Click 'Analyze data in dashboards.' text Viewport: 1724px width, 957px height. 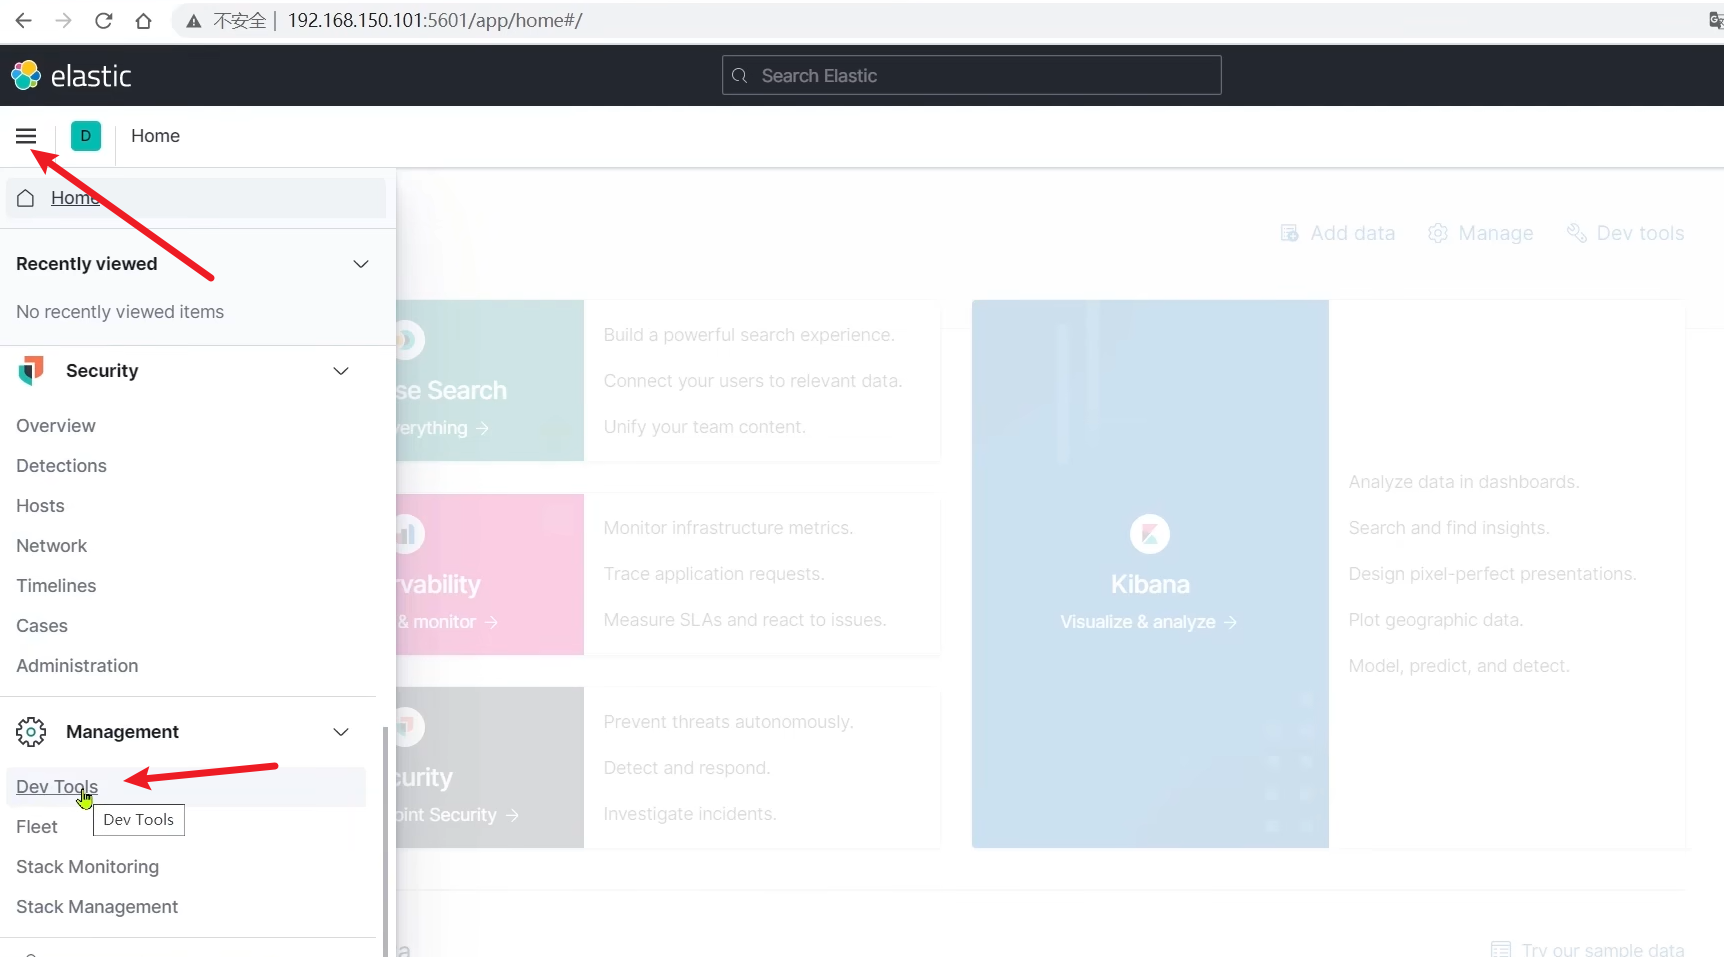[x=1464, y=482]
